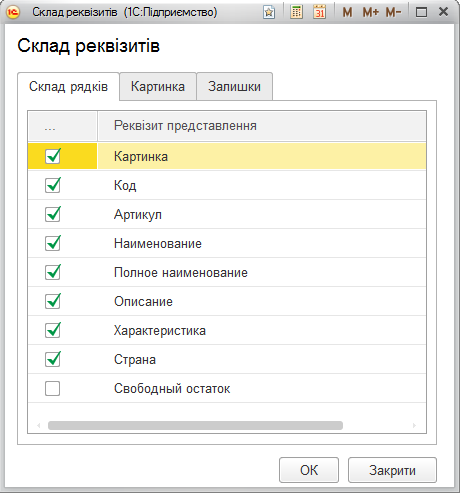This screenshot has height=493, width=460.
Task: Enable the Свободный остаток checkbox
Action: (53, 388)
